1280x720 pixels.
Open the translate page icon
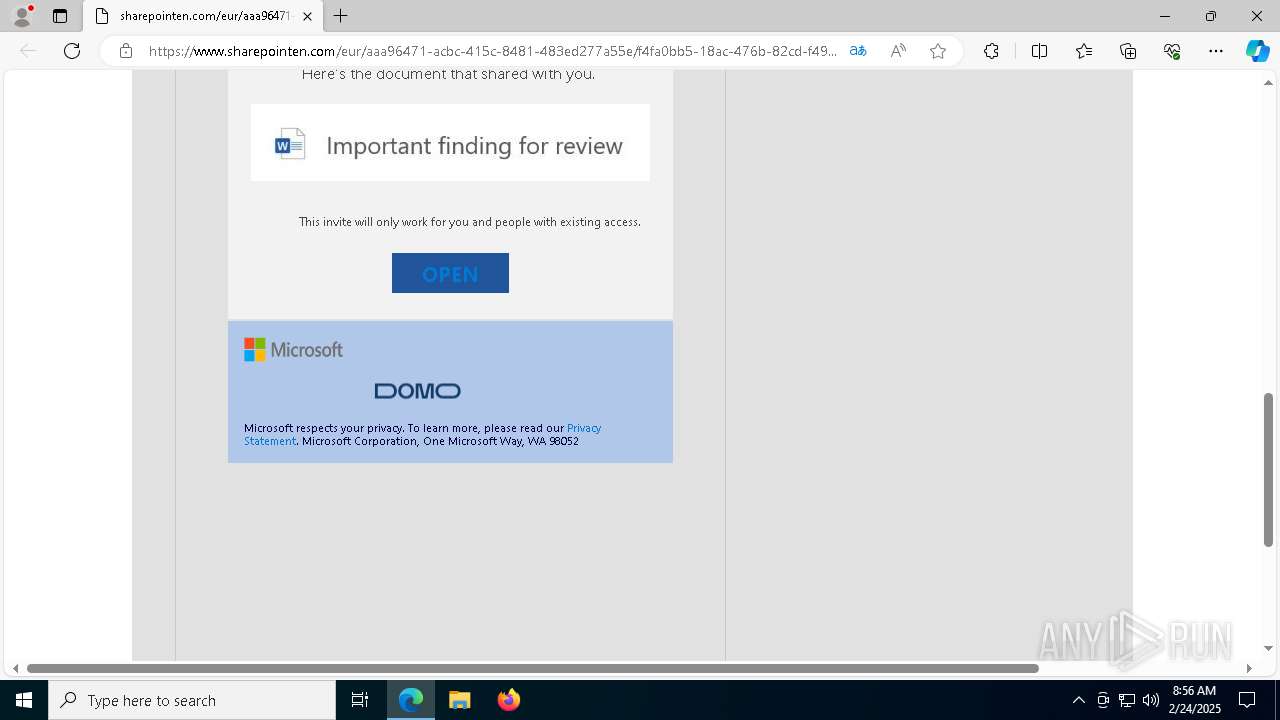point(858,51)
